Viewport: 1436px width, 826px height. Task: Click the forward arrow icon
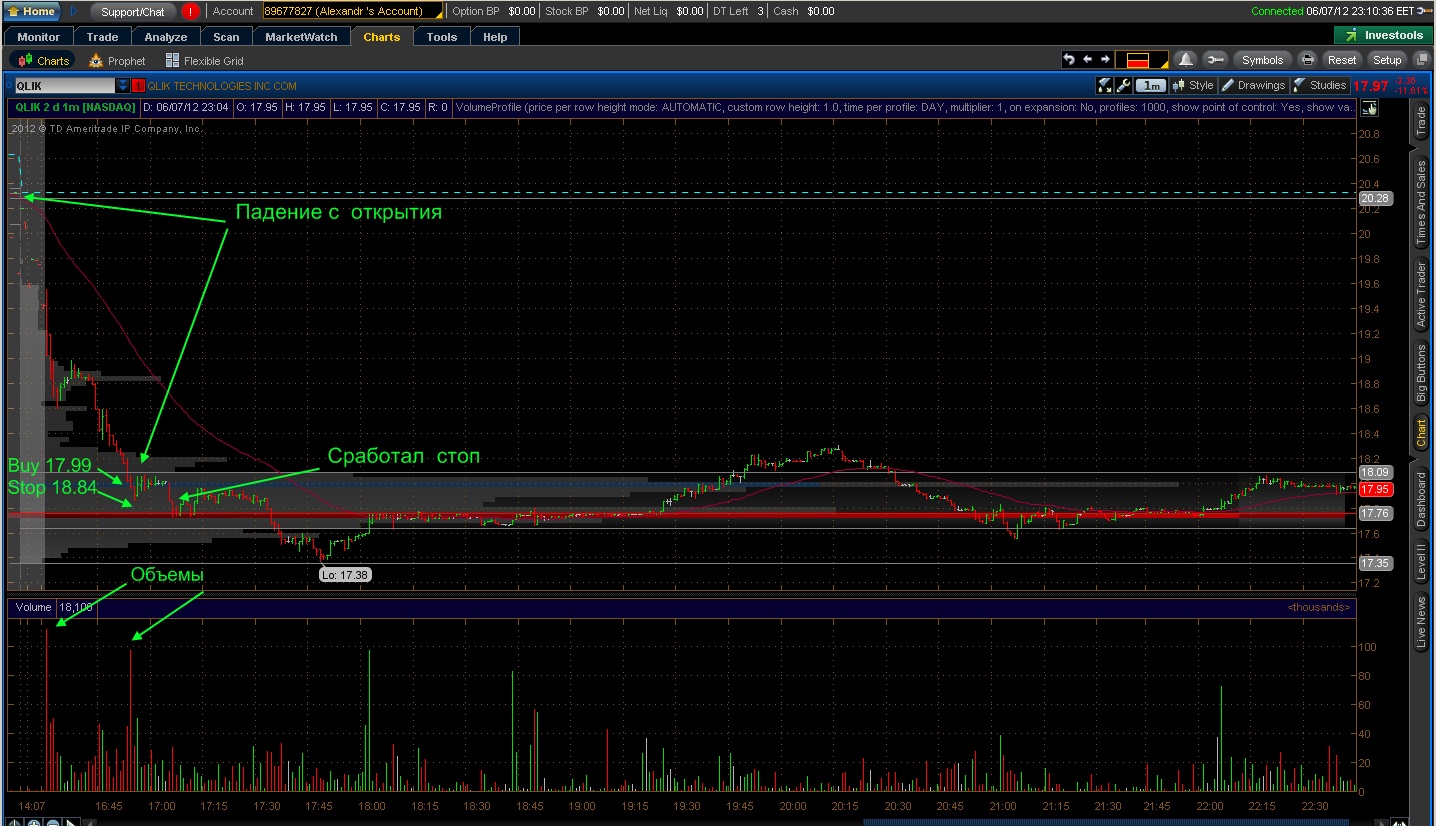(1105, 60)
